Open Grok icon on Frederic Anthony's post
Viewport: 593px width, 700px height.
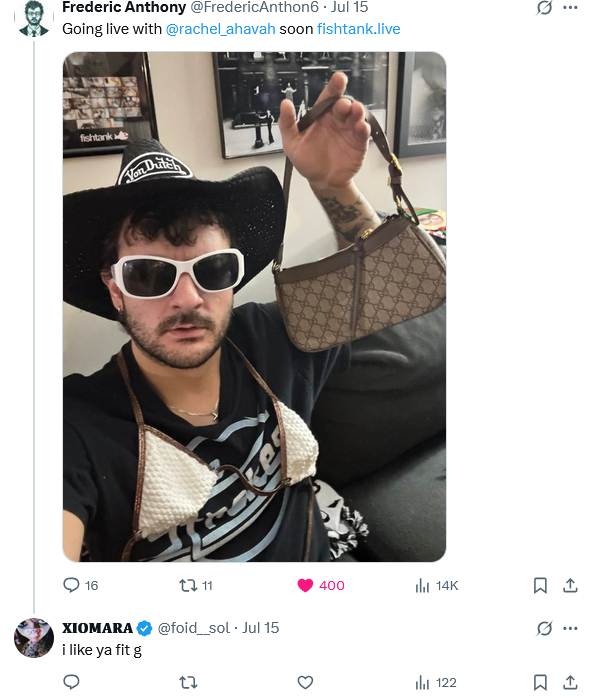pos(544,8)
